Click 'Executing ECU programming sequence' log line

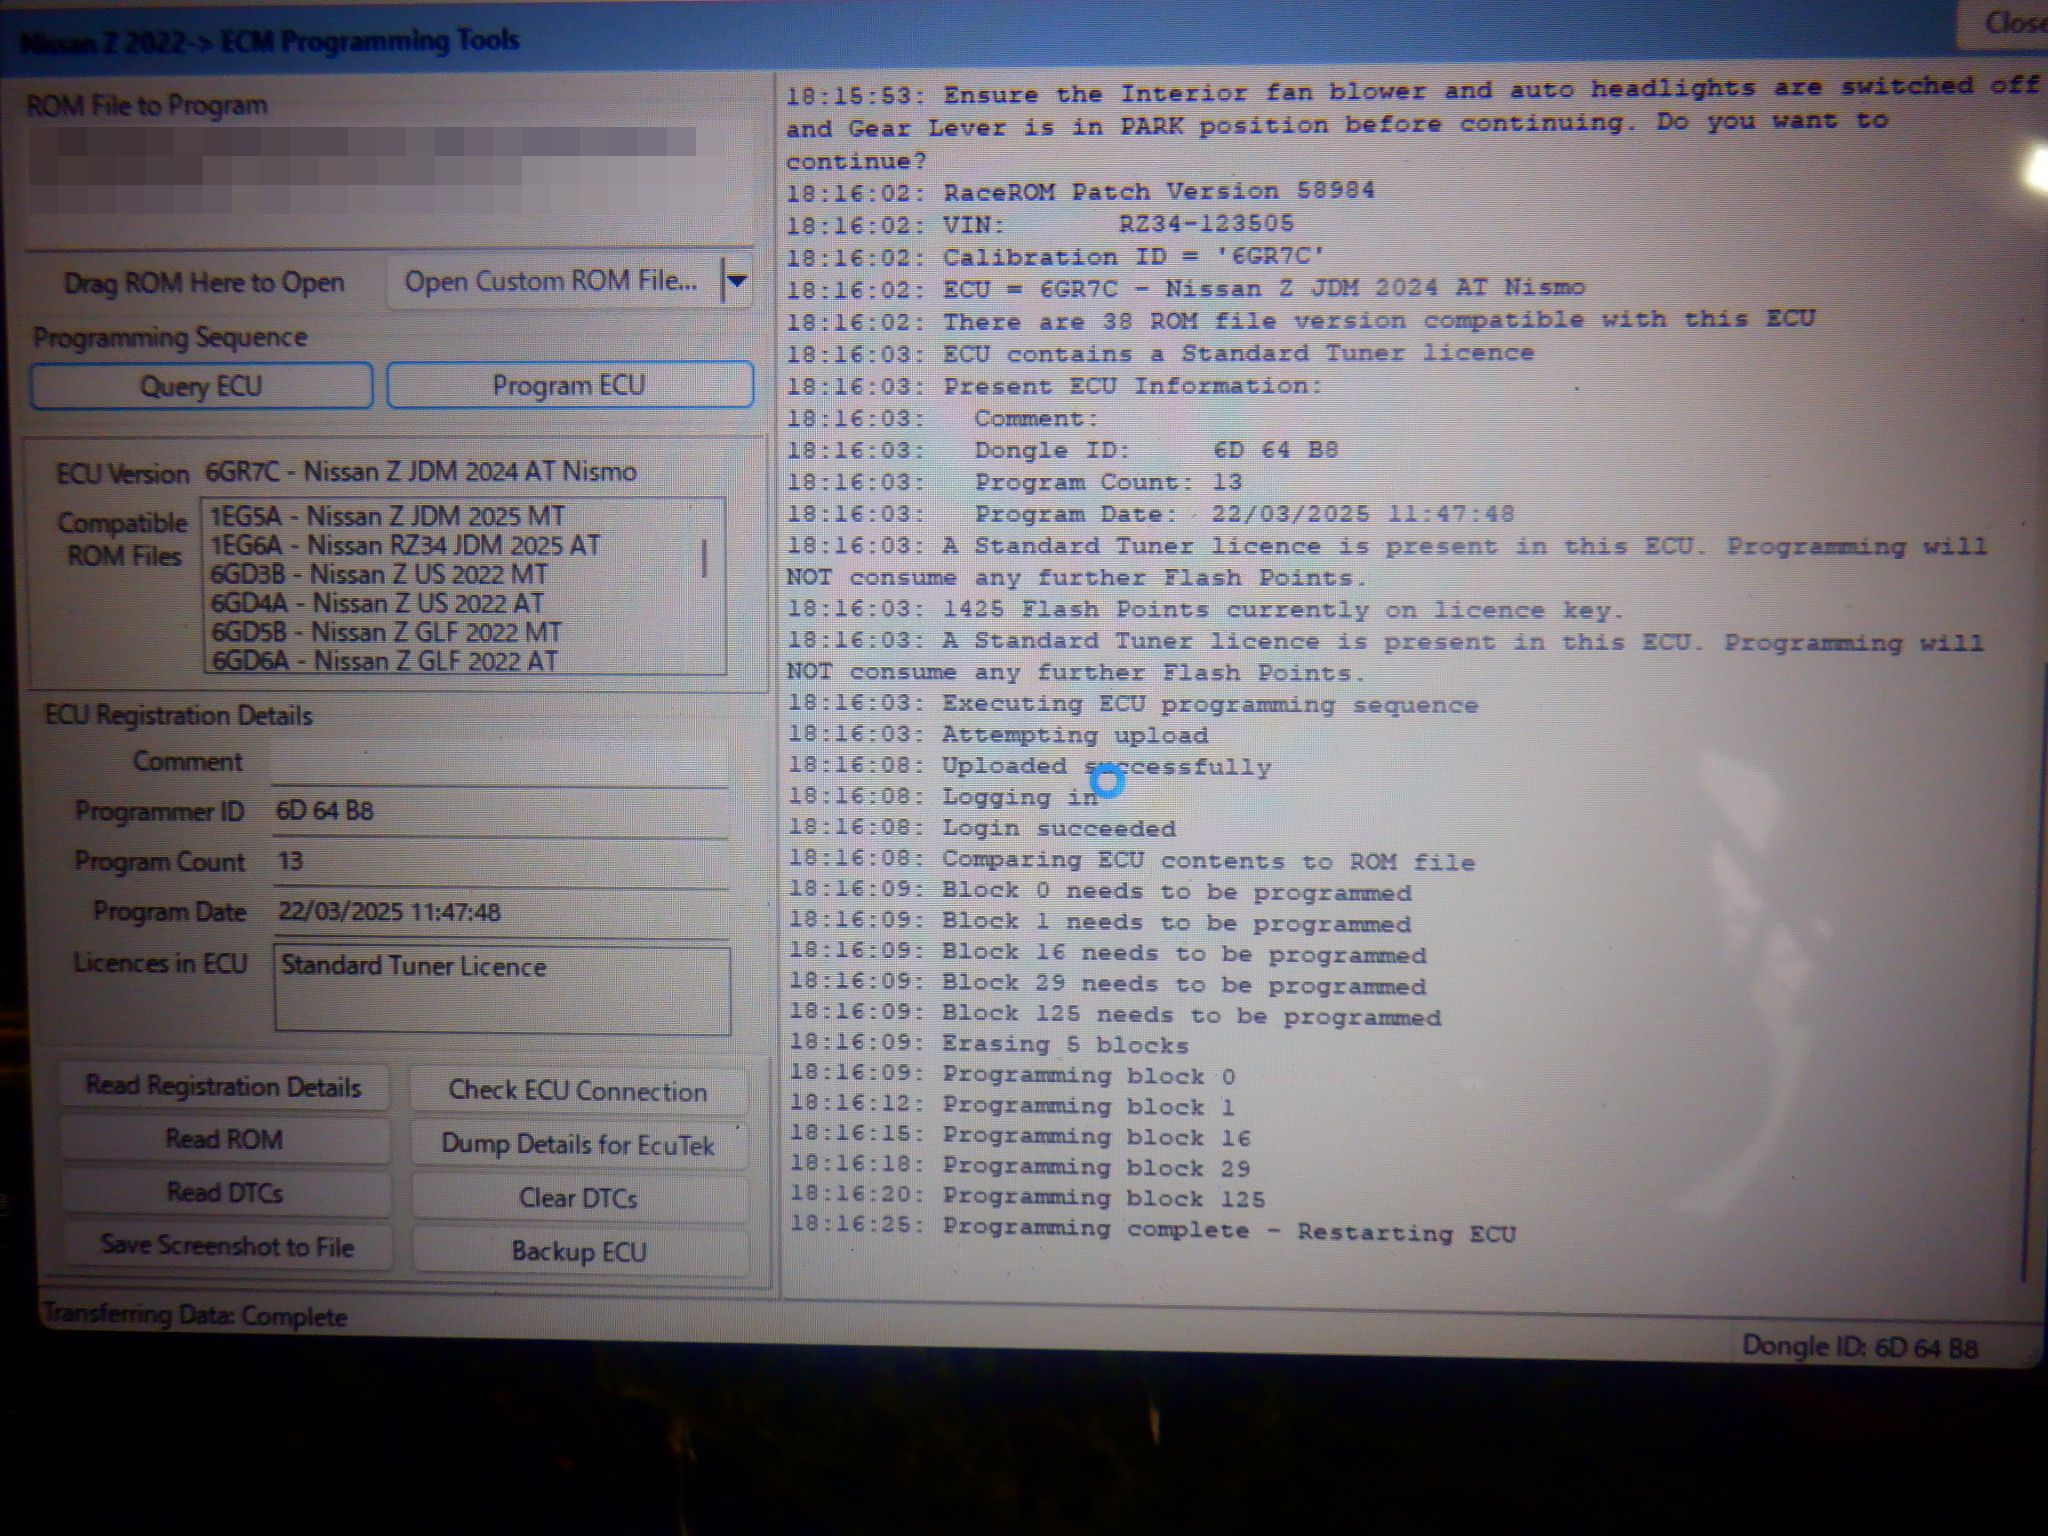(x=1133, y=704)
